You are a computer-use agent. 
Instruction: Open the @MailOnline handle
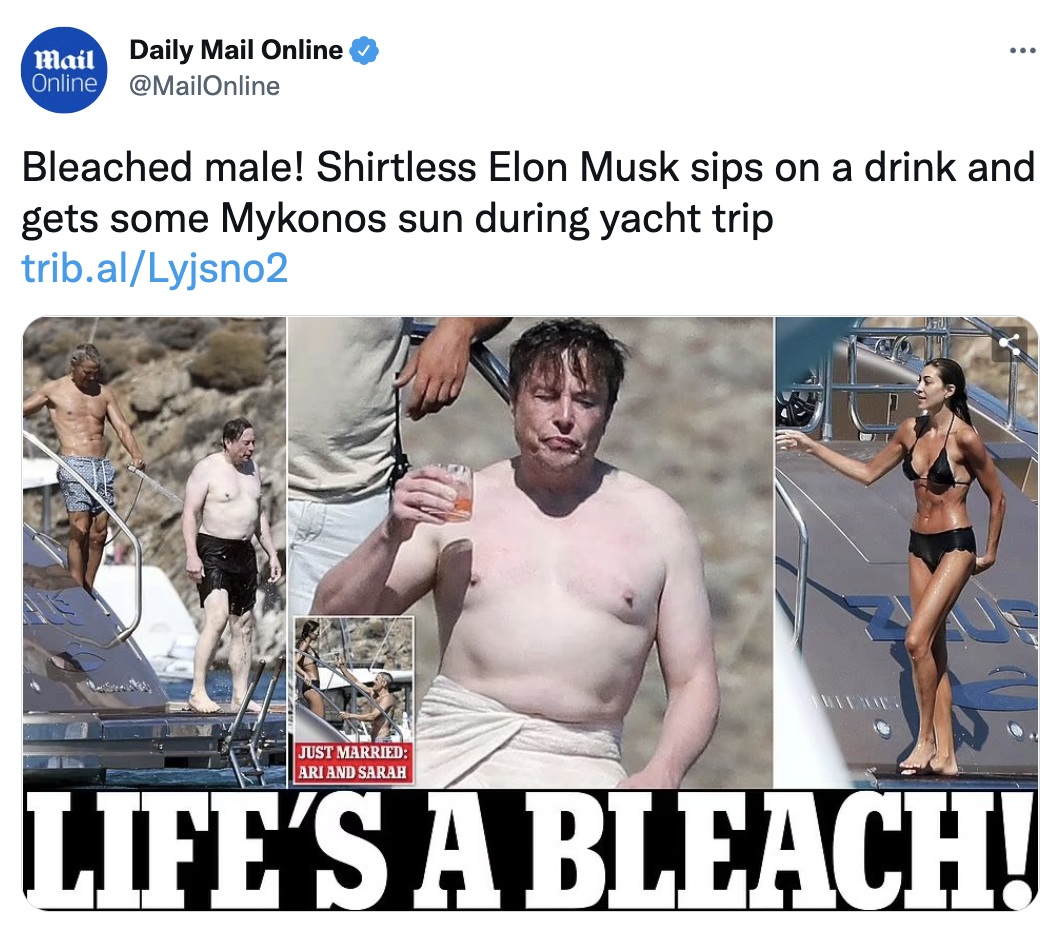[x=204, y=86]
